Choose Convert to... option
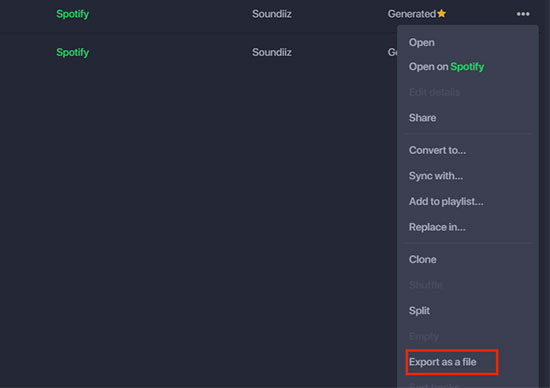The width and height of the screenshot is (550, 388). click(x=437, y=150)
